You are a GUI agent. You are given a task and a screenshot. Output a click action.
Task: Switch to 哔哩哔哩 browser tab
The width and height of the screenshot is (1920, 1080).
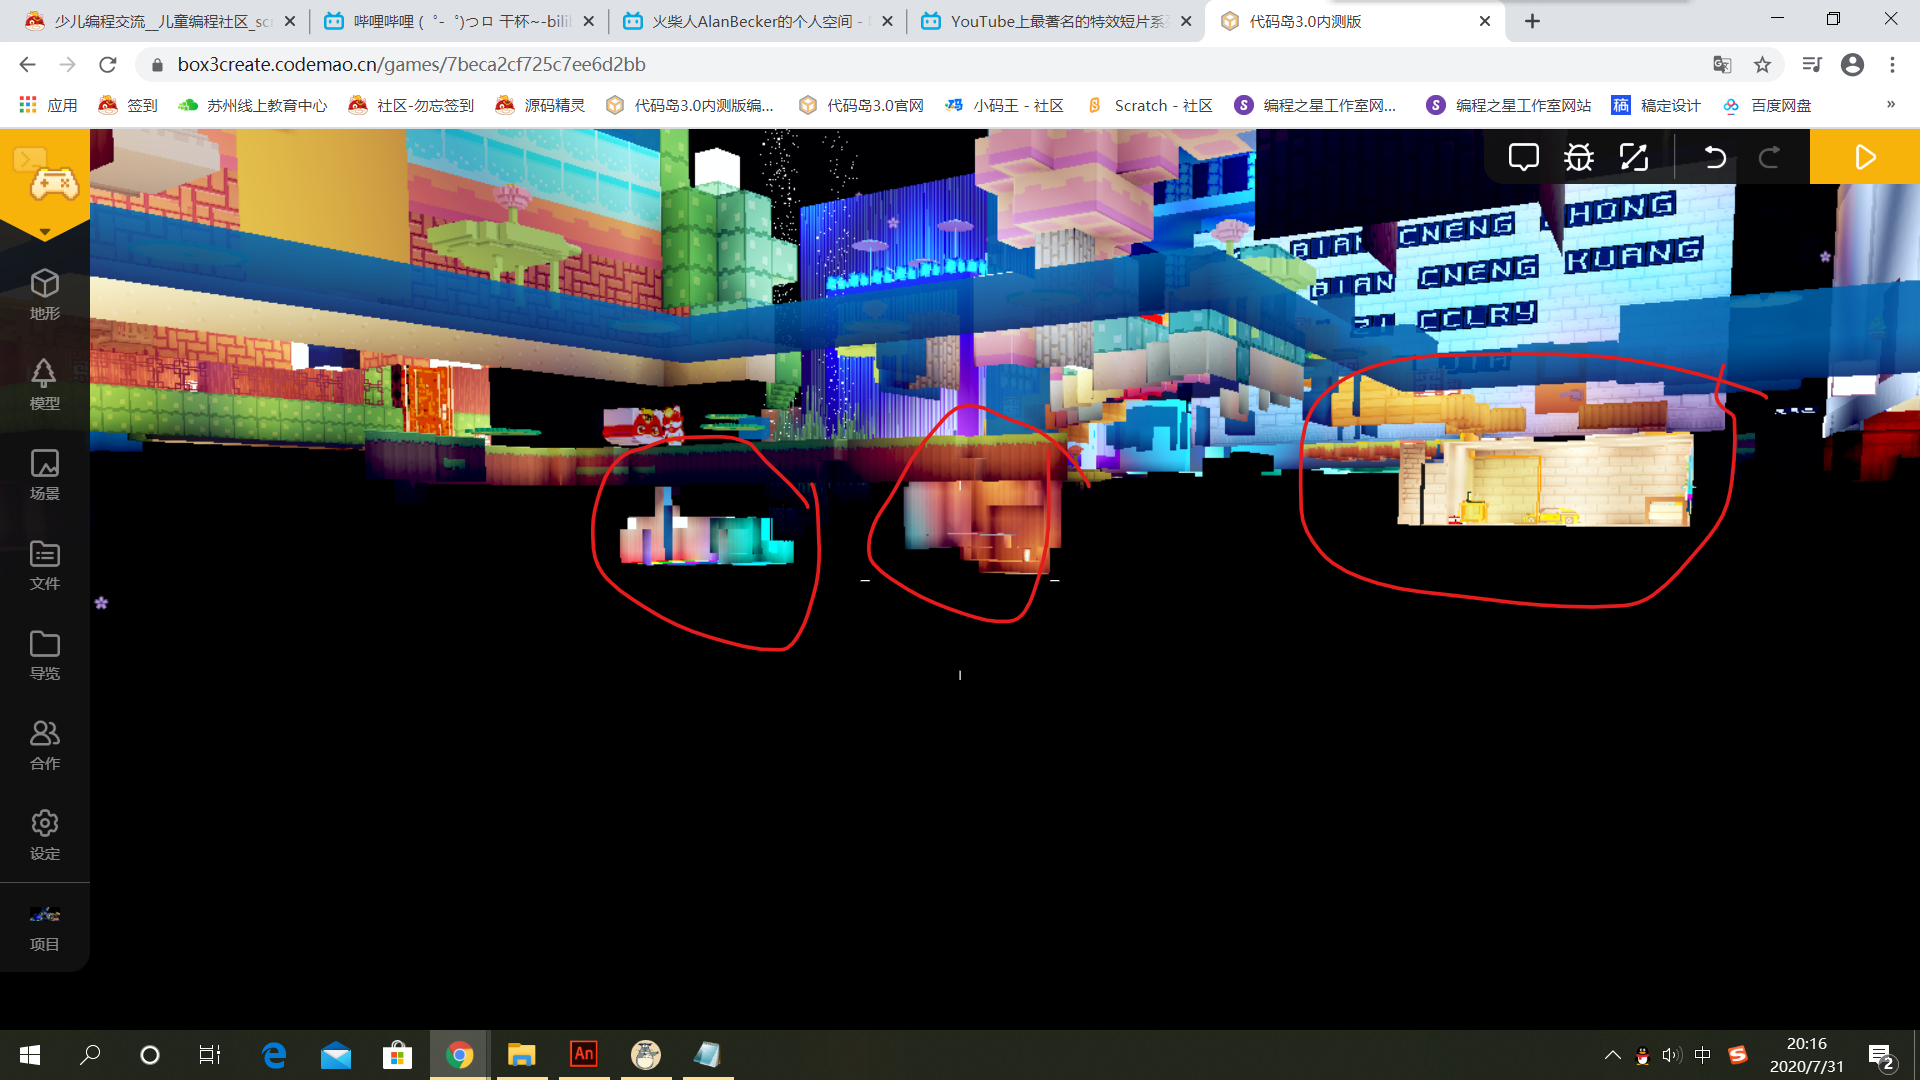coord(459,21)
